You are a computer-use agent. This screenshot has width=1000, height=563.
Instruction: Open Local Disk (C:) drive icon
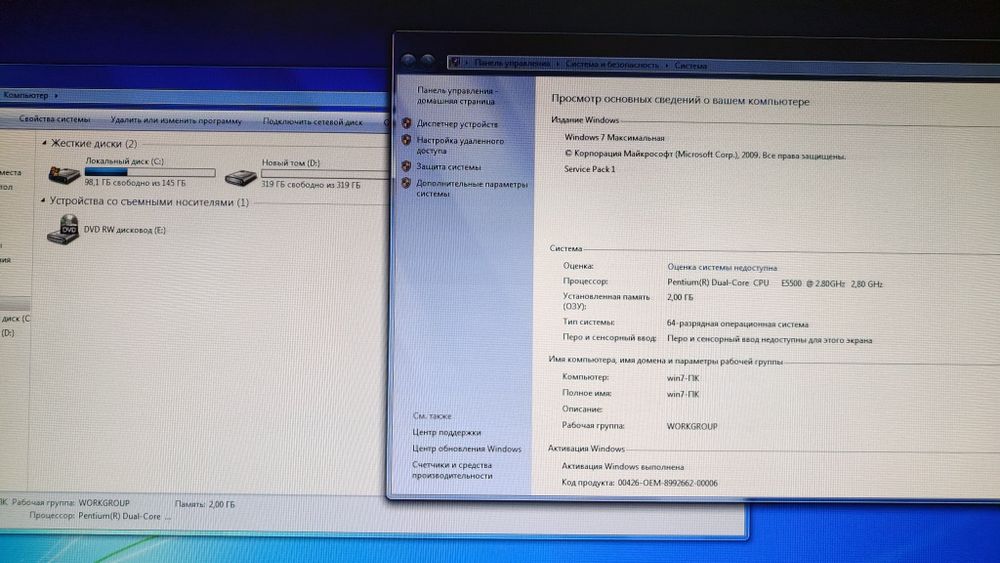pos(64,173)
